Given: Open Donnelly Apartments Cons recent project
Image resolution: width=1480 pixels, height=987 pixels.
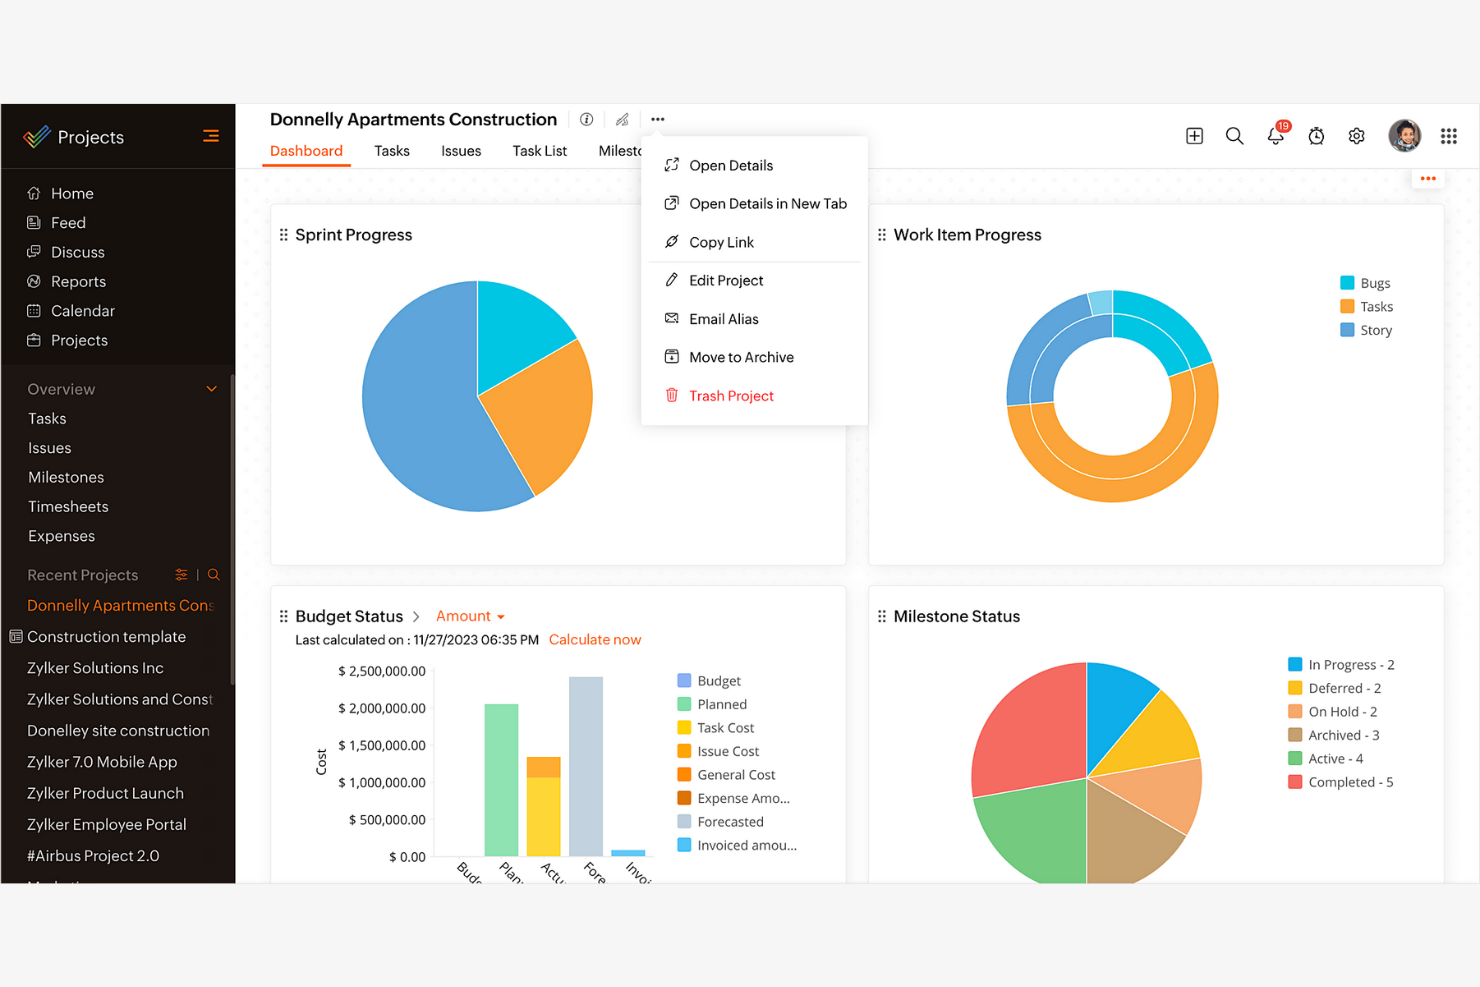Looking at the screenshot, I should coord(118,605).
